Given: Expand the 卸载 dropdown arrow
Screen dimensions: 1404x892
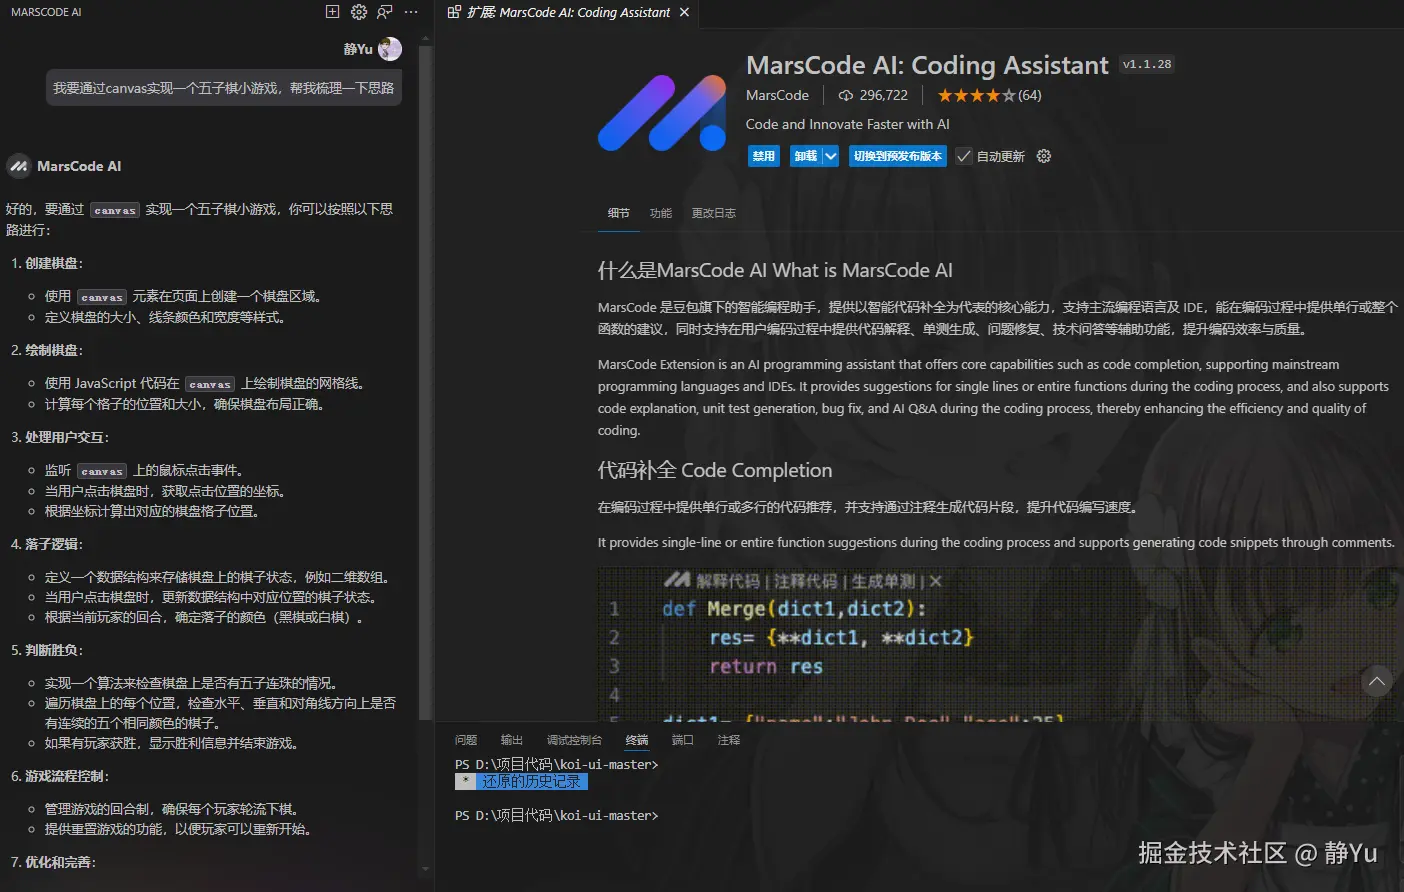Looking at the screenshot, I should [830, 156].
